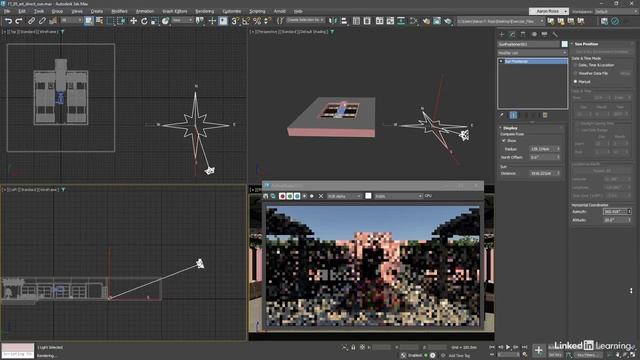The height and width of the screenshot is (360, 640).
Task: Click the object color swatch beside name
Action: click(564, 44)
